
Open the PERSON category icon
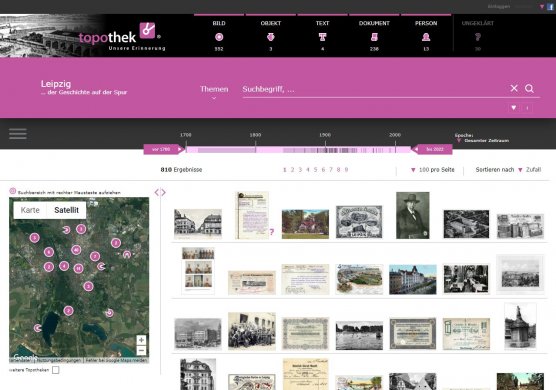tap(426, 37)
